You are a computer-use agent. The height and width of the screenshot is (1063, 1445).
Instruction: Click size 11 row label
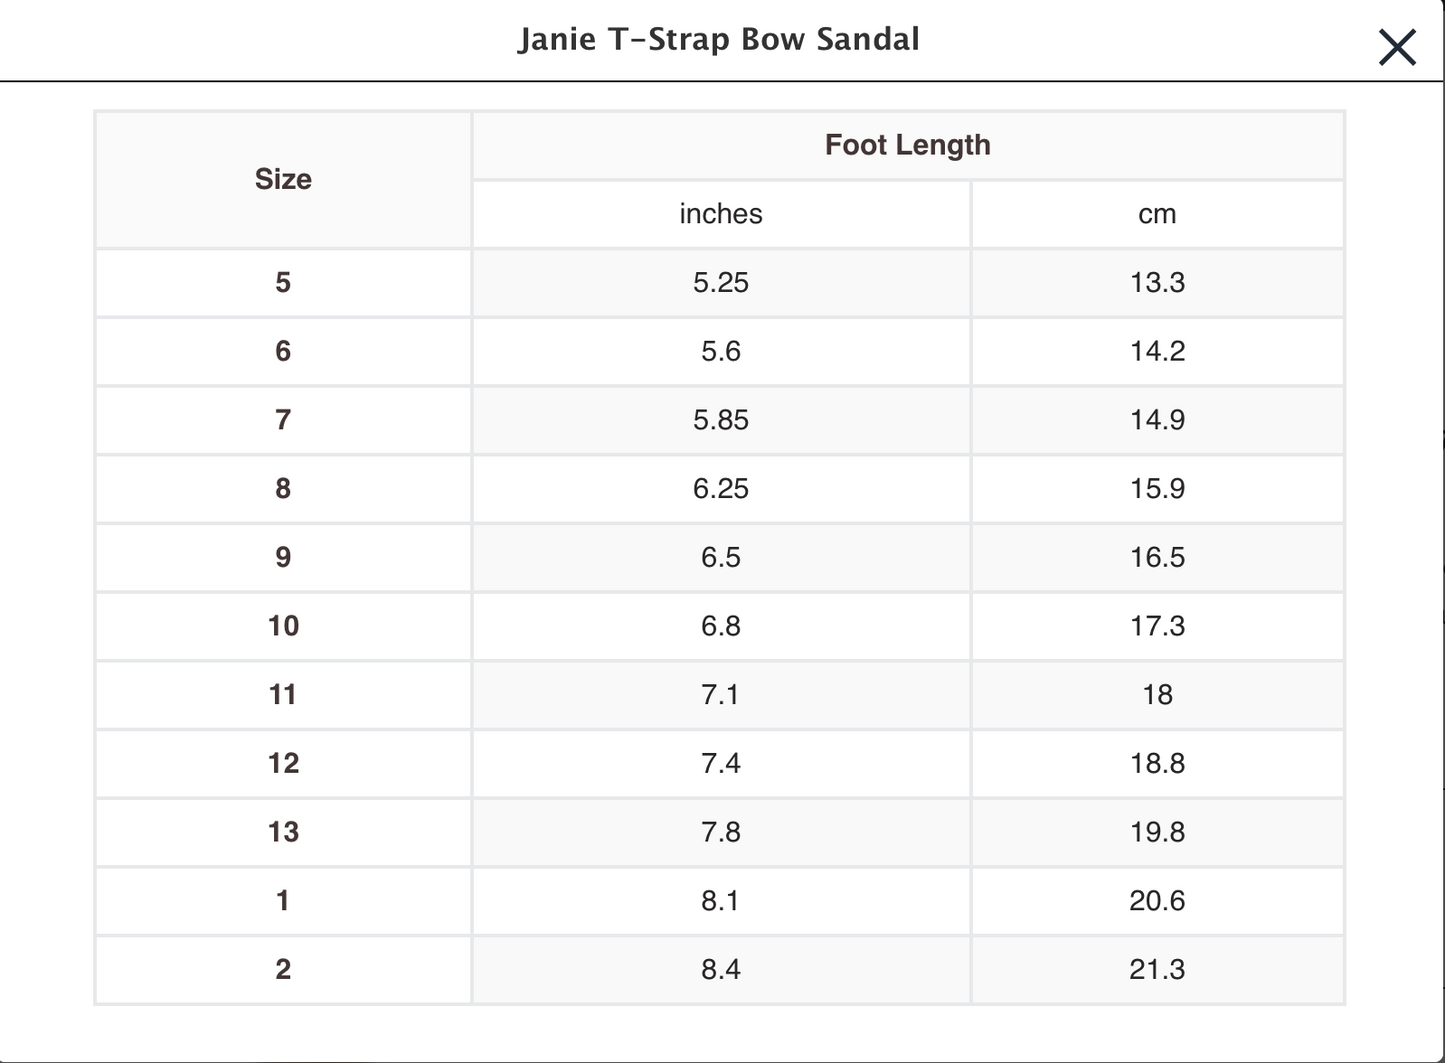[283, 695]
